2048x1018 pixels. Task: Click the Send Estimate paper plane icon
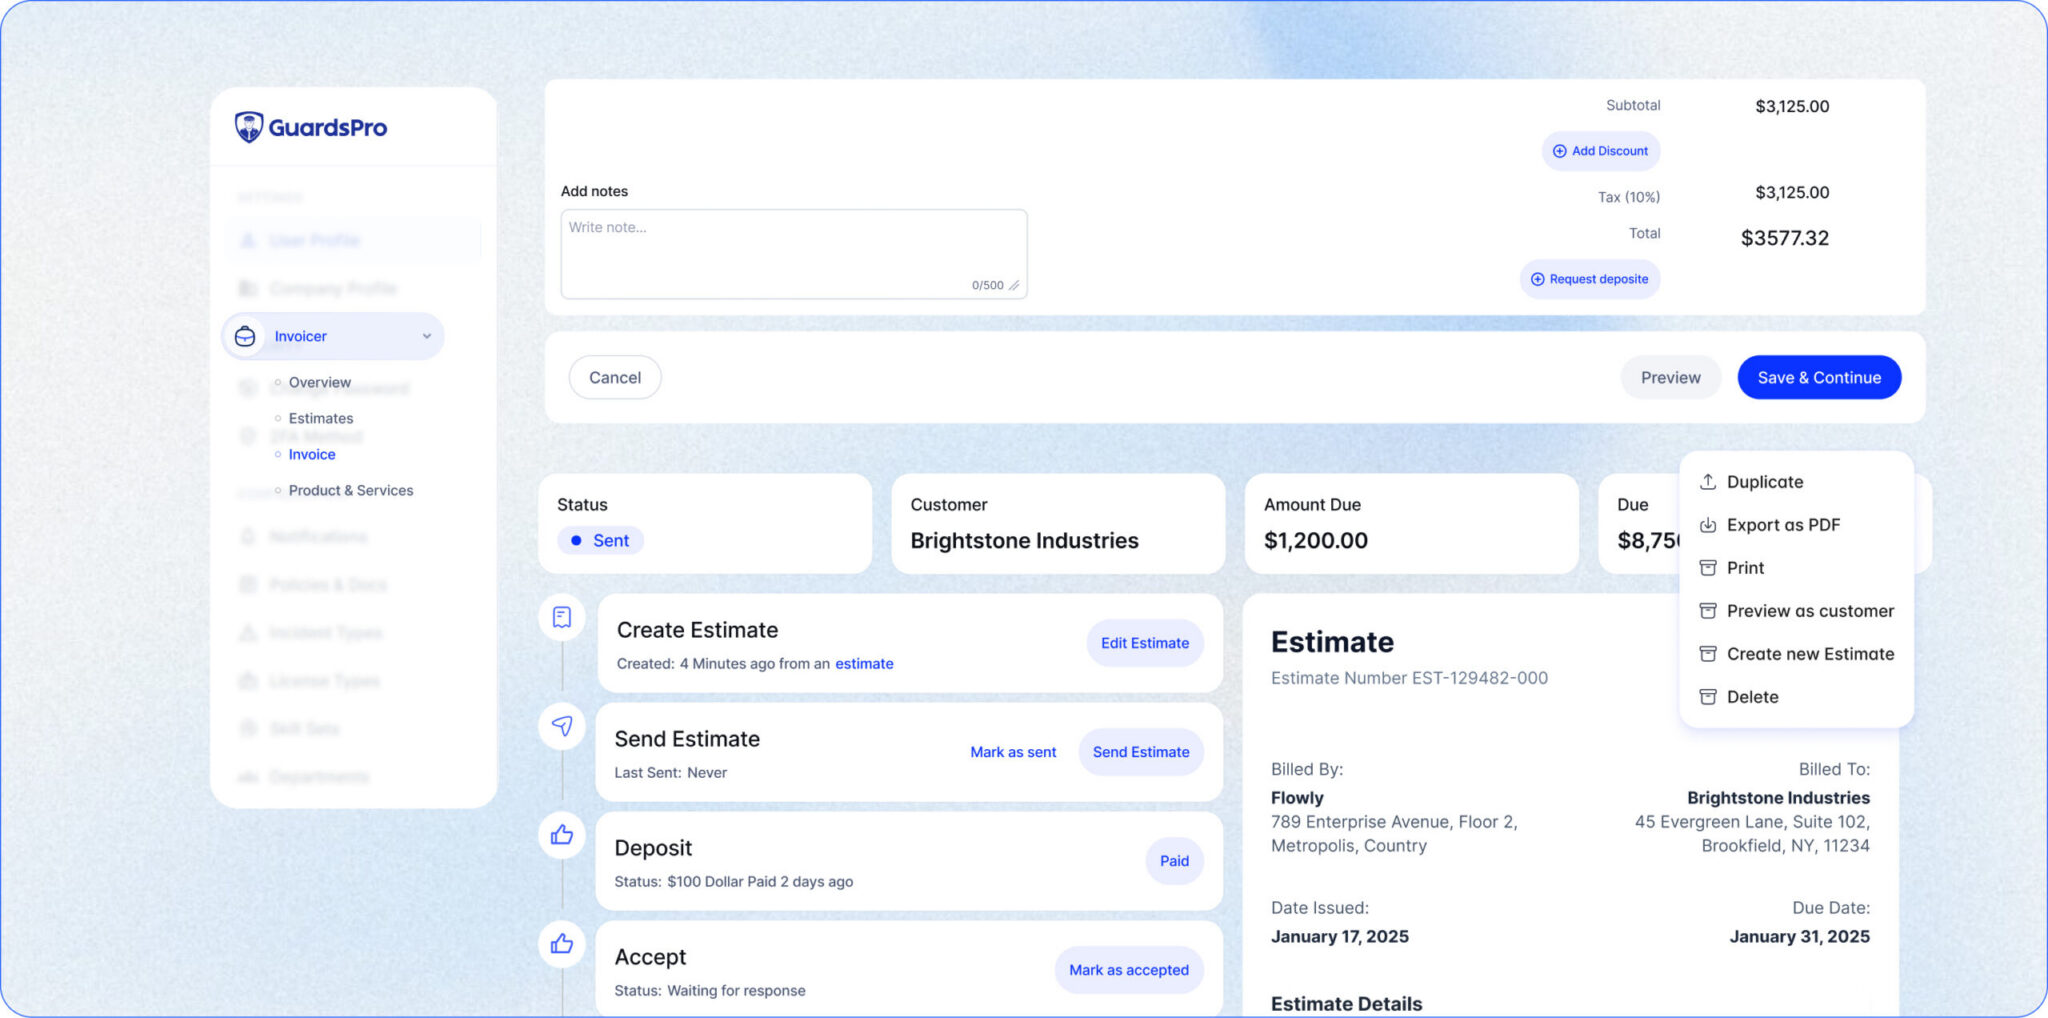562,726
